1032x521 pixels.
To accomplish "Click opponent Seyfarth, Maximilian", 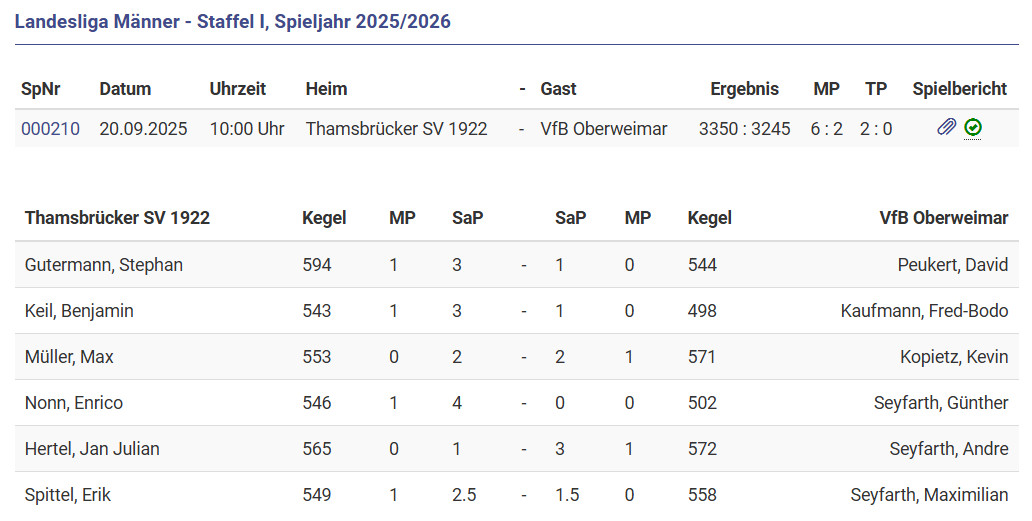I will (x=929, y=495).
